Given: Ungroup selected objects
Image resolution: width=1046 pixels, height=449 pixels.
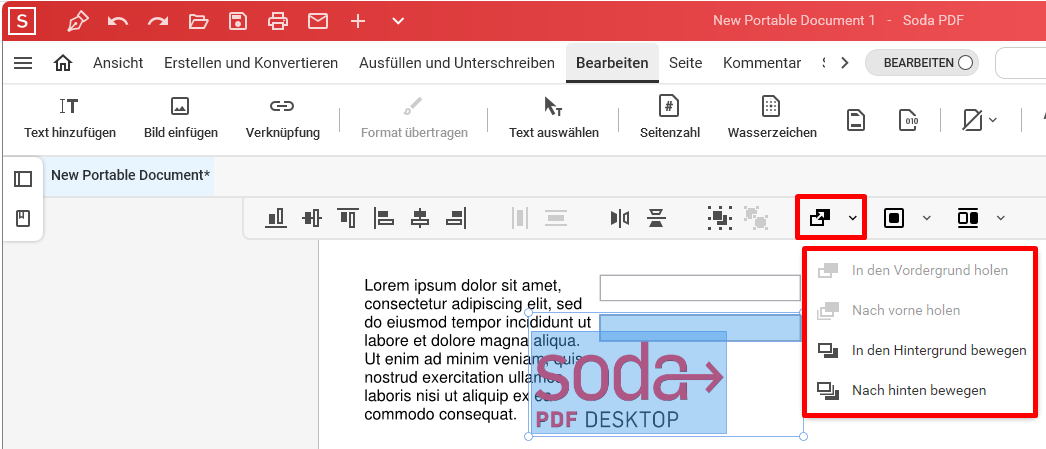Looking at the screenshot, I should 756,217.
